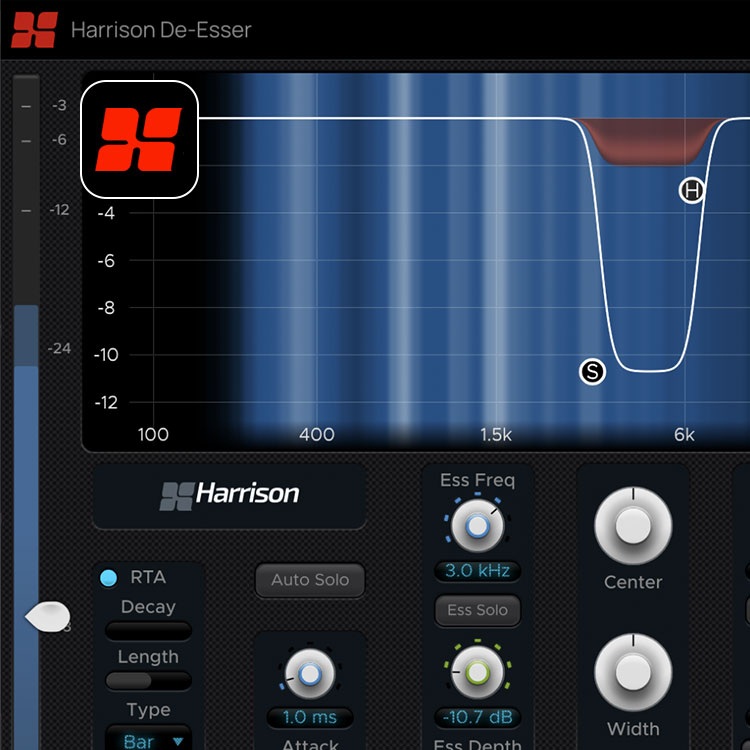Click the large red Harrison logo badge
This screenshot has height=750, width=750.
tap(140, 139)
